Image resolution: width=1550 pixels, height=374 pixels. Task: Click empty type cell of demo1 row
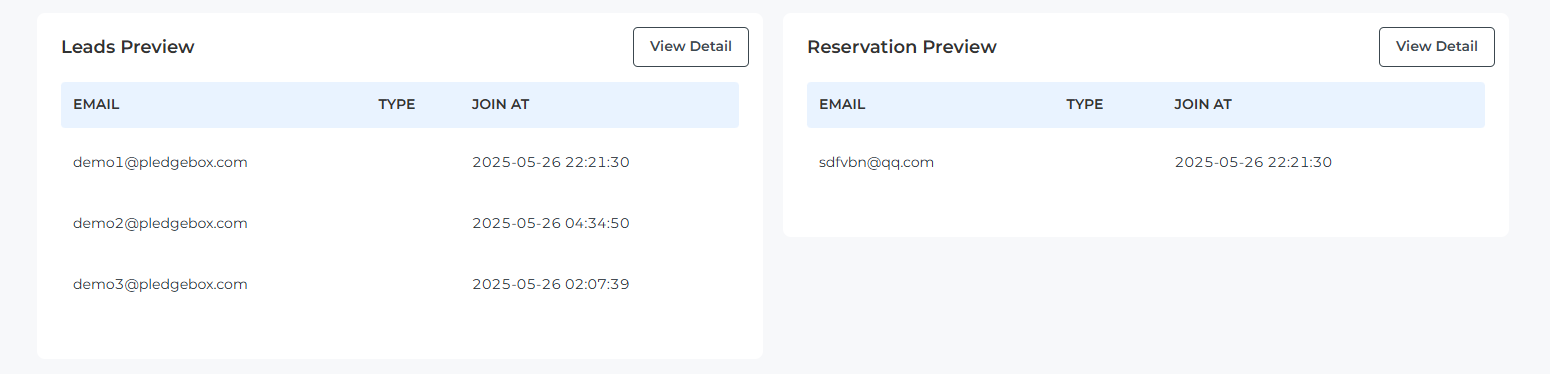click(413, 162)
